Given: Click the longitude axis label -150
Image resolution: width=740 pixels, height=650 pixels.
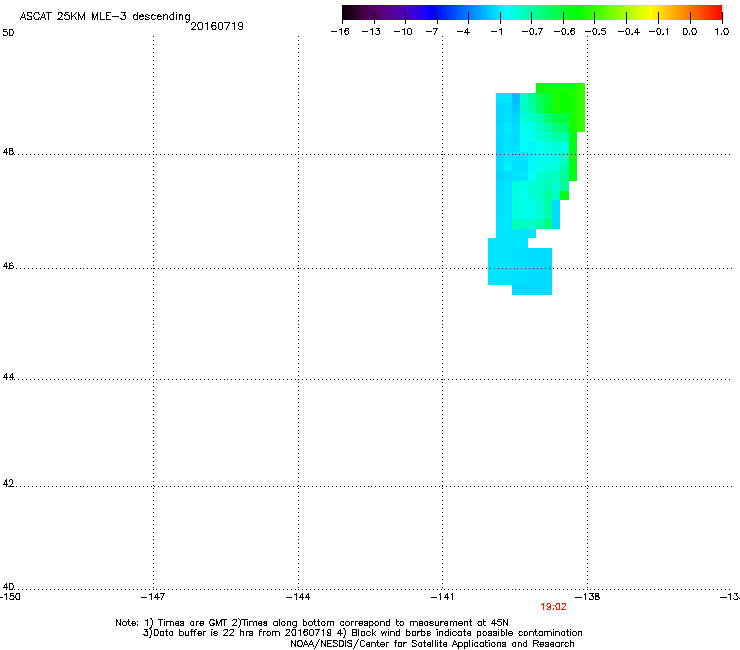Looking at the screenshot, I should click(10, 596).
